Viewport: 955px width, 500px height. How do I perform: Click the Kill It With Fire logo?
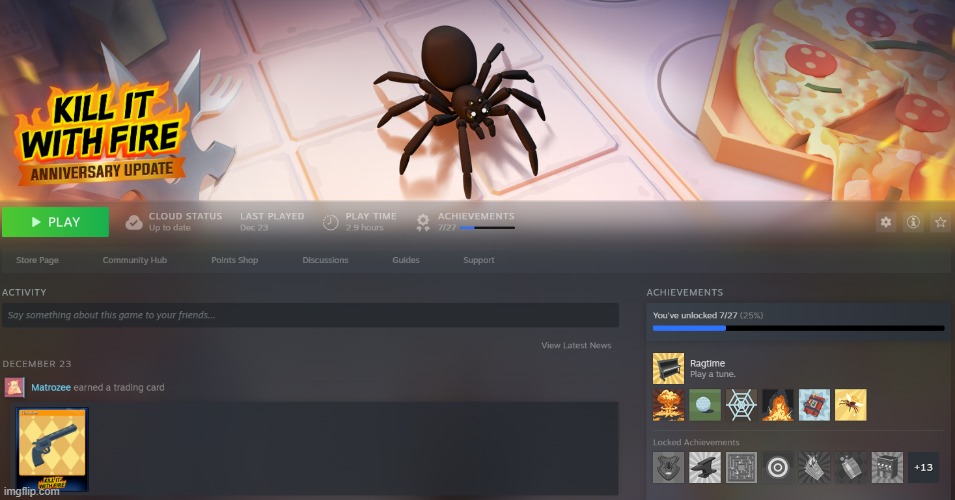[x=102, y=134]
